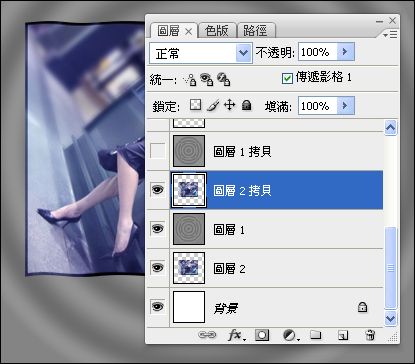Unify layer visibility icon
Viewport: 415px width, 364px height.
coord(207,79)
